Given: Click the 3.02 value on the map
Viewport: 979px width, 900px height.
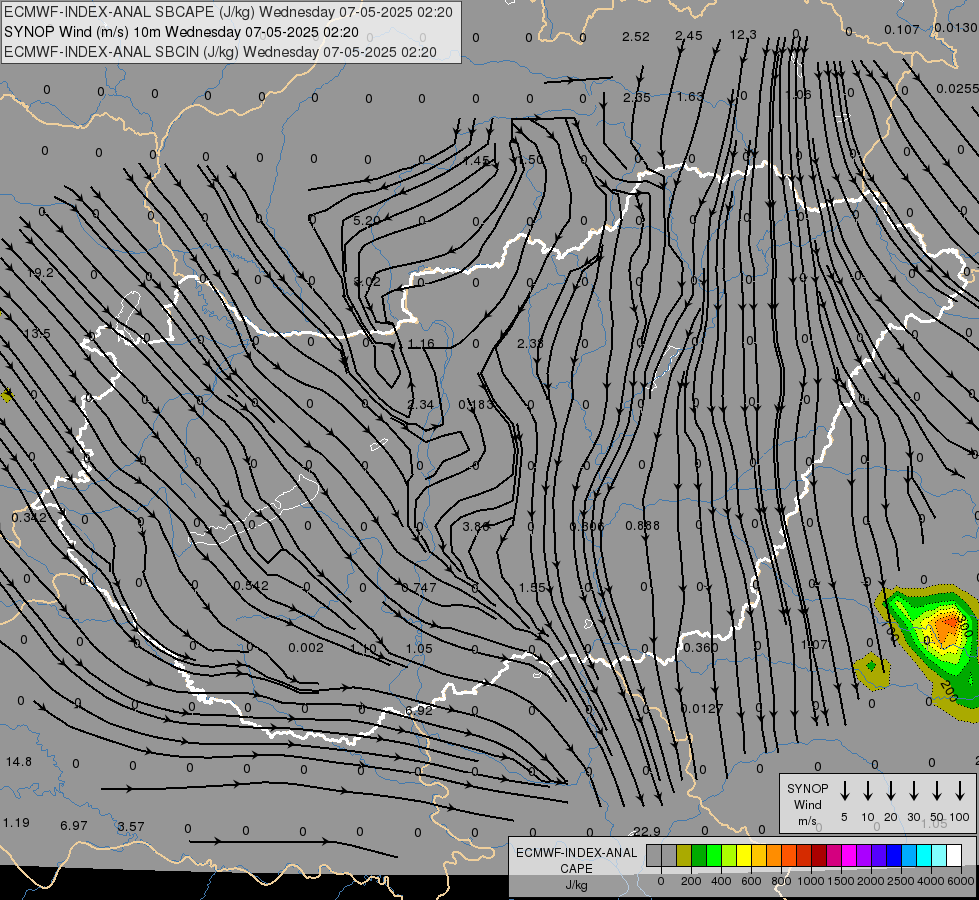Looking at the screenshot, I should pos(367,282).
